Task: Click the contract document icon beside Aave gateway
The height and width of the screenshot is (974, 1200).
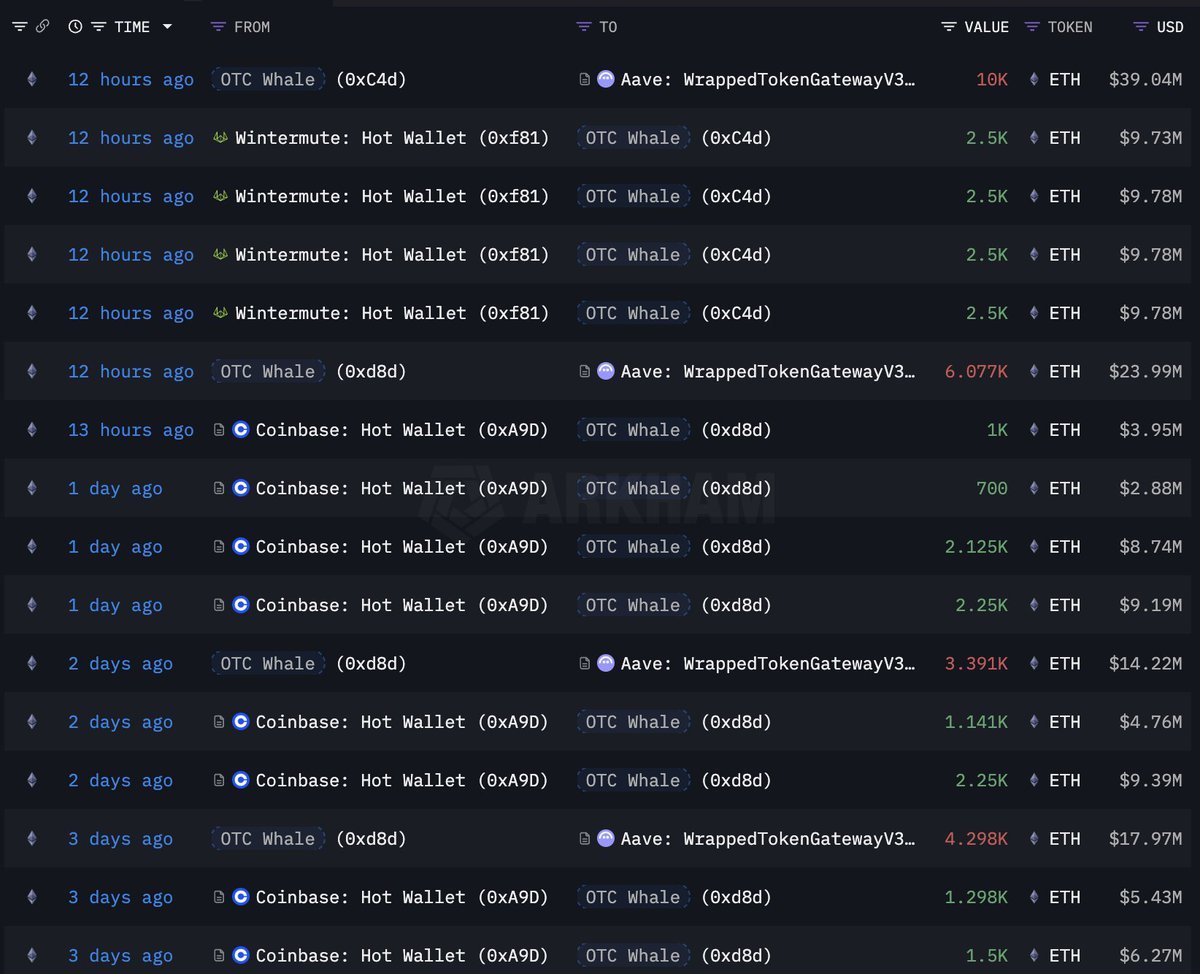Action: pyautogui.click(x=585, y=79)
